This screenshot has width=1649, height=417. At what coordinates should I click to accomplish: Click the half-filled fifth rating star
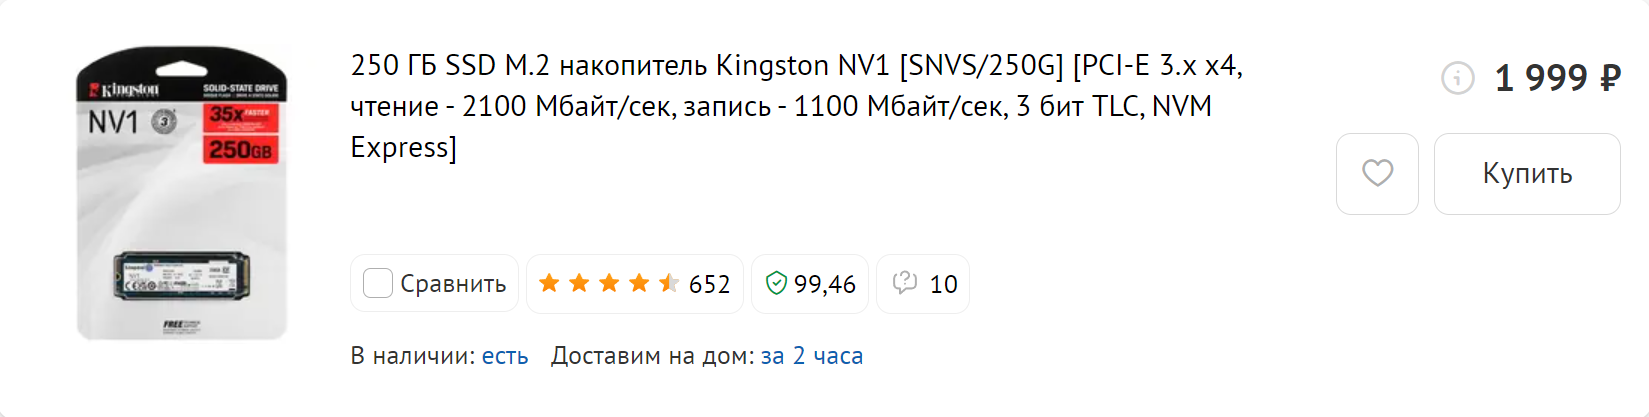click(x=669, y=283)
